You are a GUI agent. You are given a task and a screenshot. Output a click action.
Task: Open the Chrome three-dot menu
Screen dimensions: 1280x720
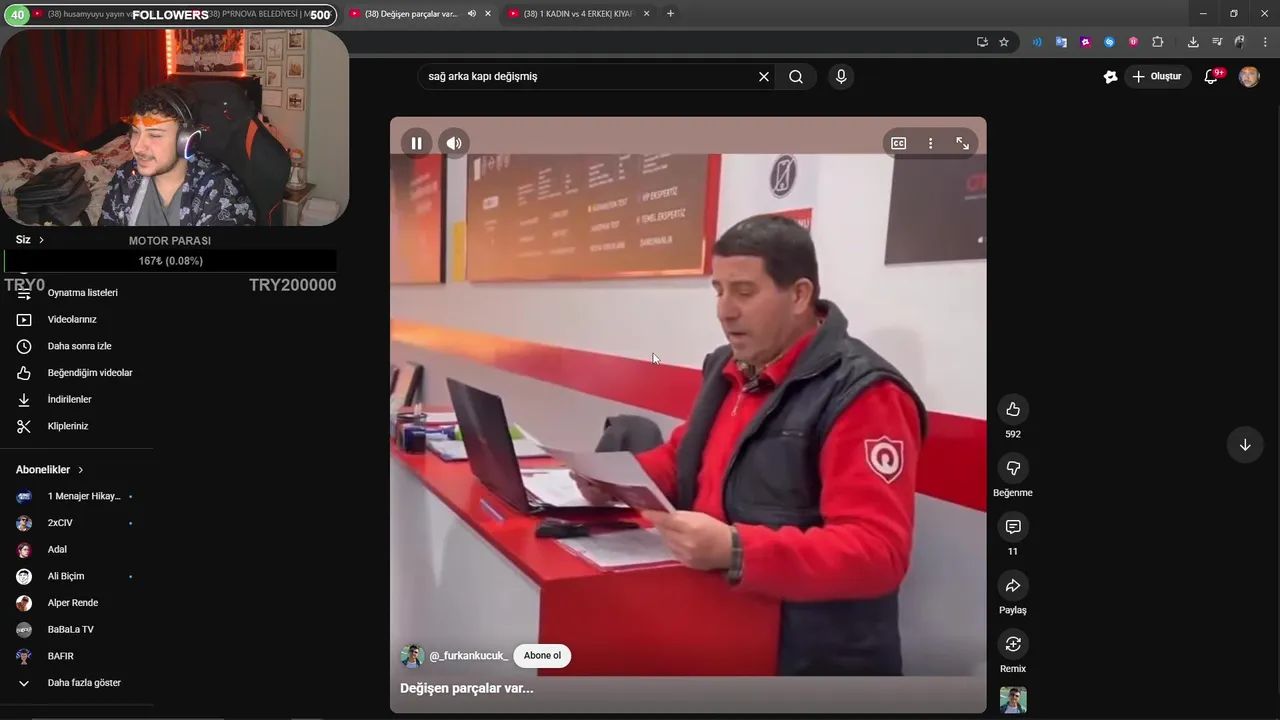pos(1265,42)
